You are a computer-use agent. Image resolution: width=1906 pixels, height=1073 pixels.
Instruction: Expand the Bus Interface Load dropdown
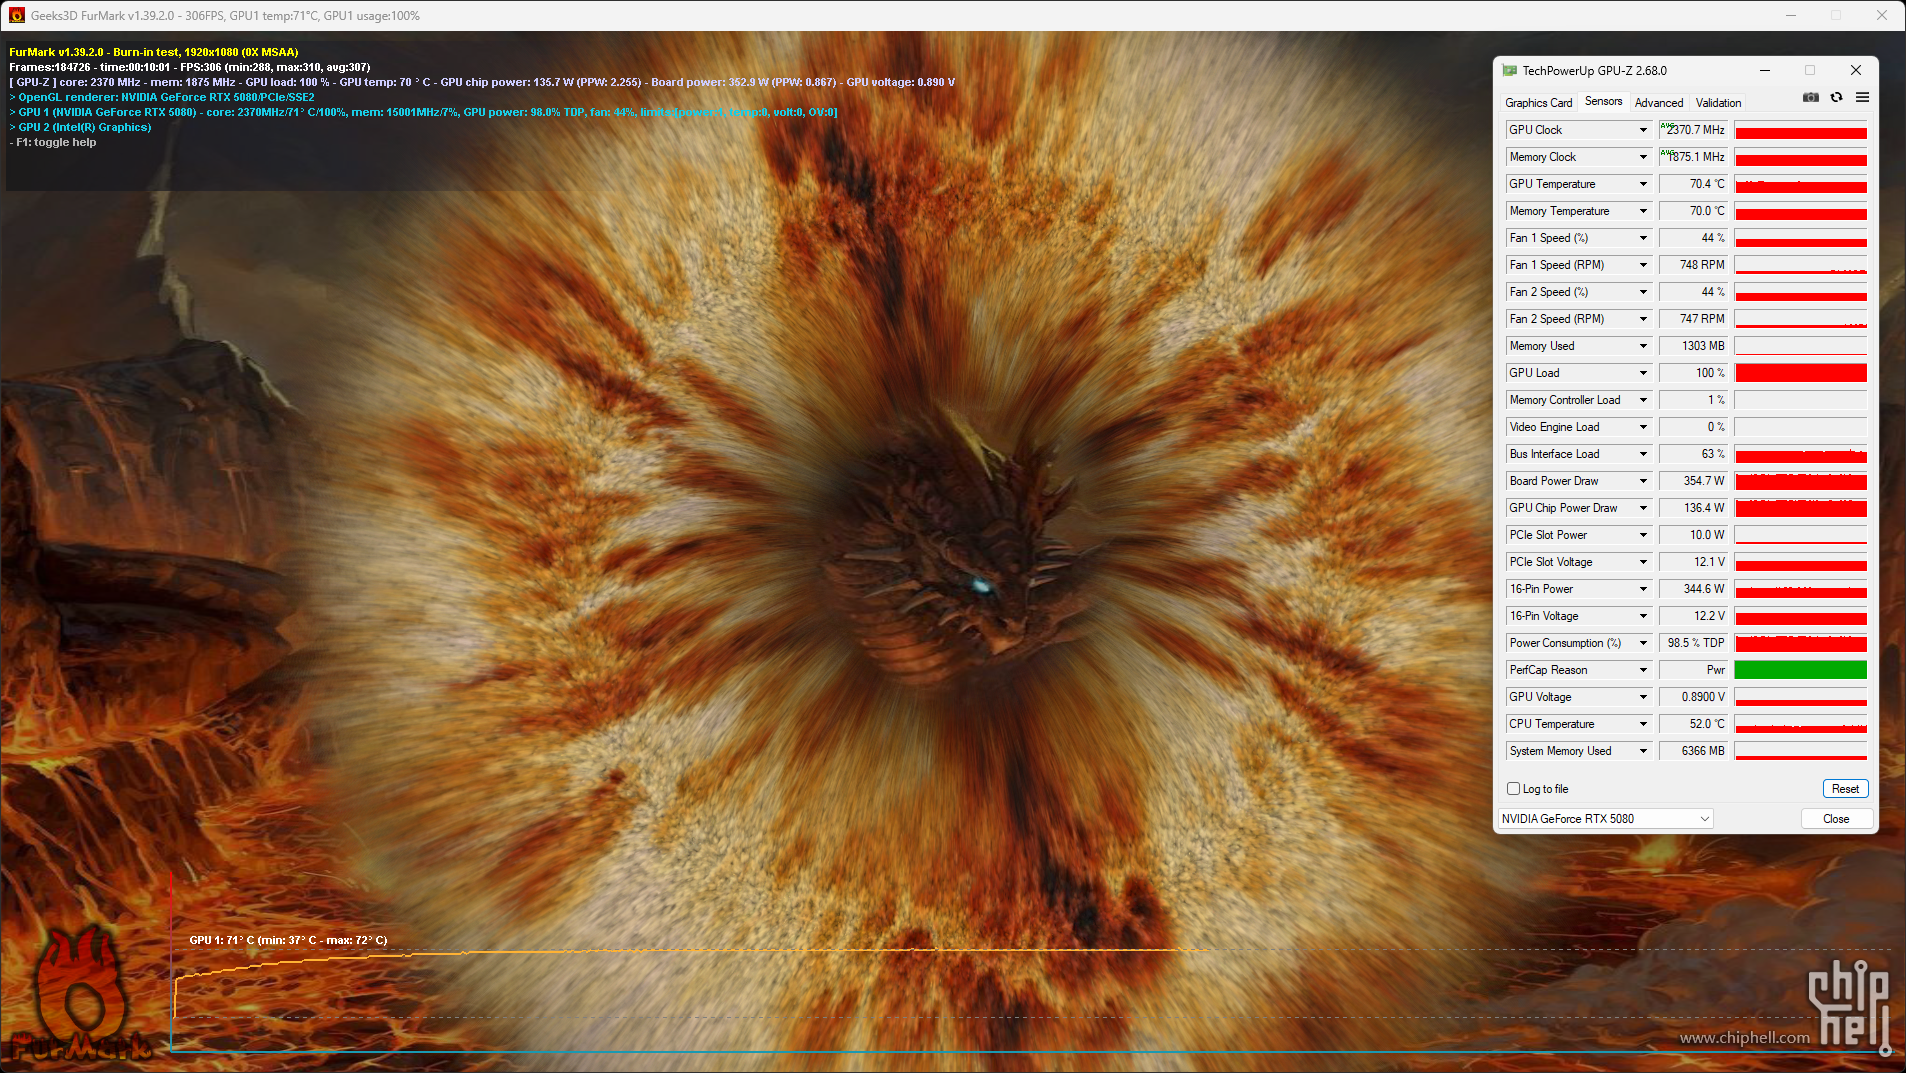click(1643, 454)
